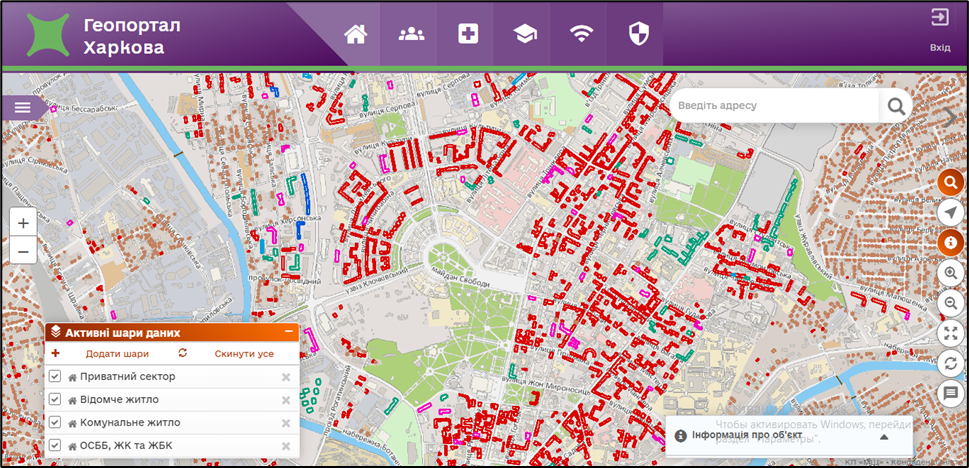This screenshot has height=468, width=969.
Task: Collapse the Активні шари даних panel
Action: (289, 331)
